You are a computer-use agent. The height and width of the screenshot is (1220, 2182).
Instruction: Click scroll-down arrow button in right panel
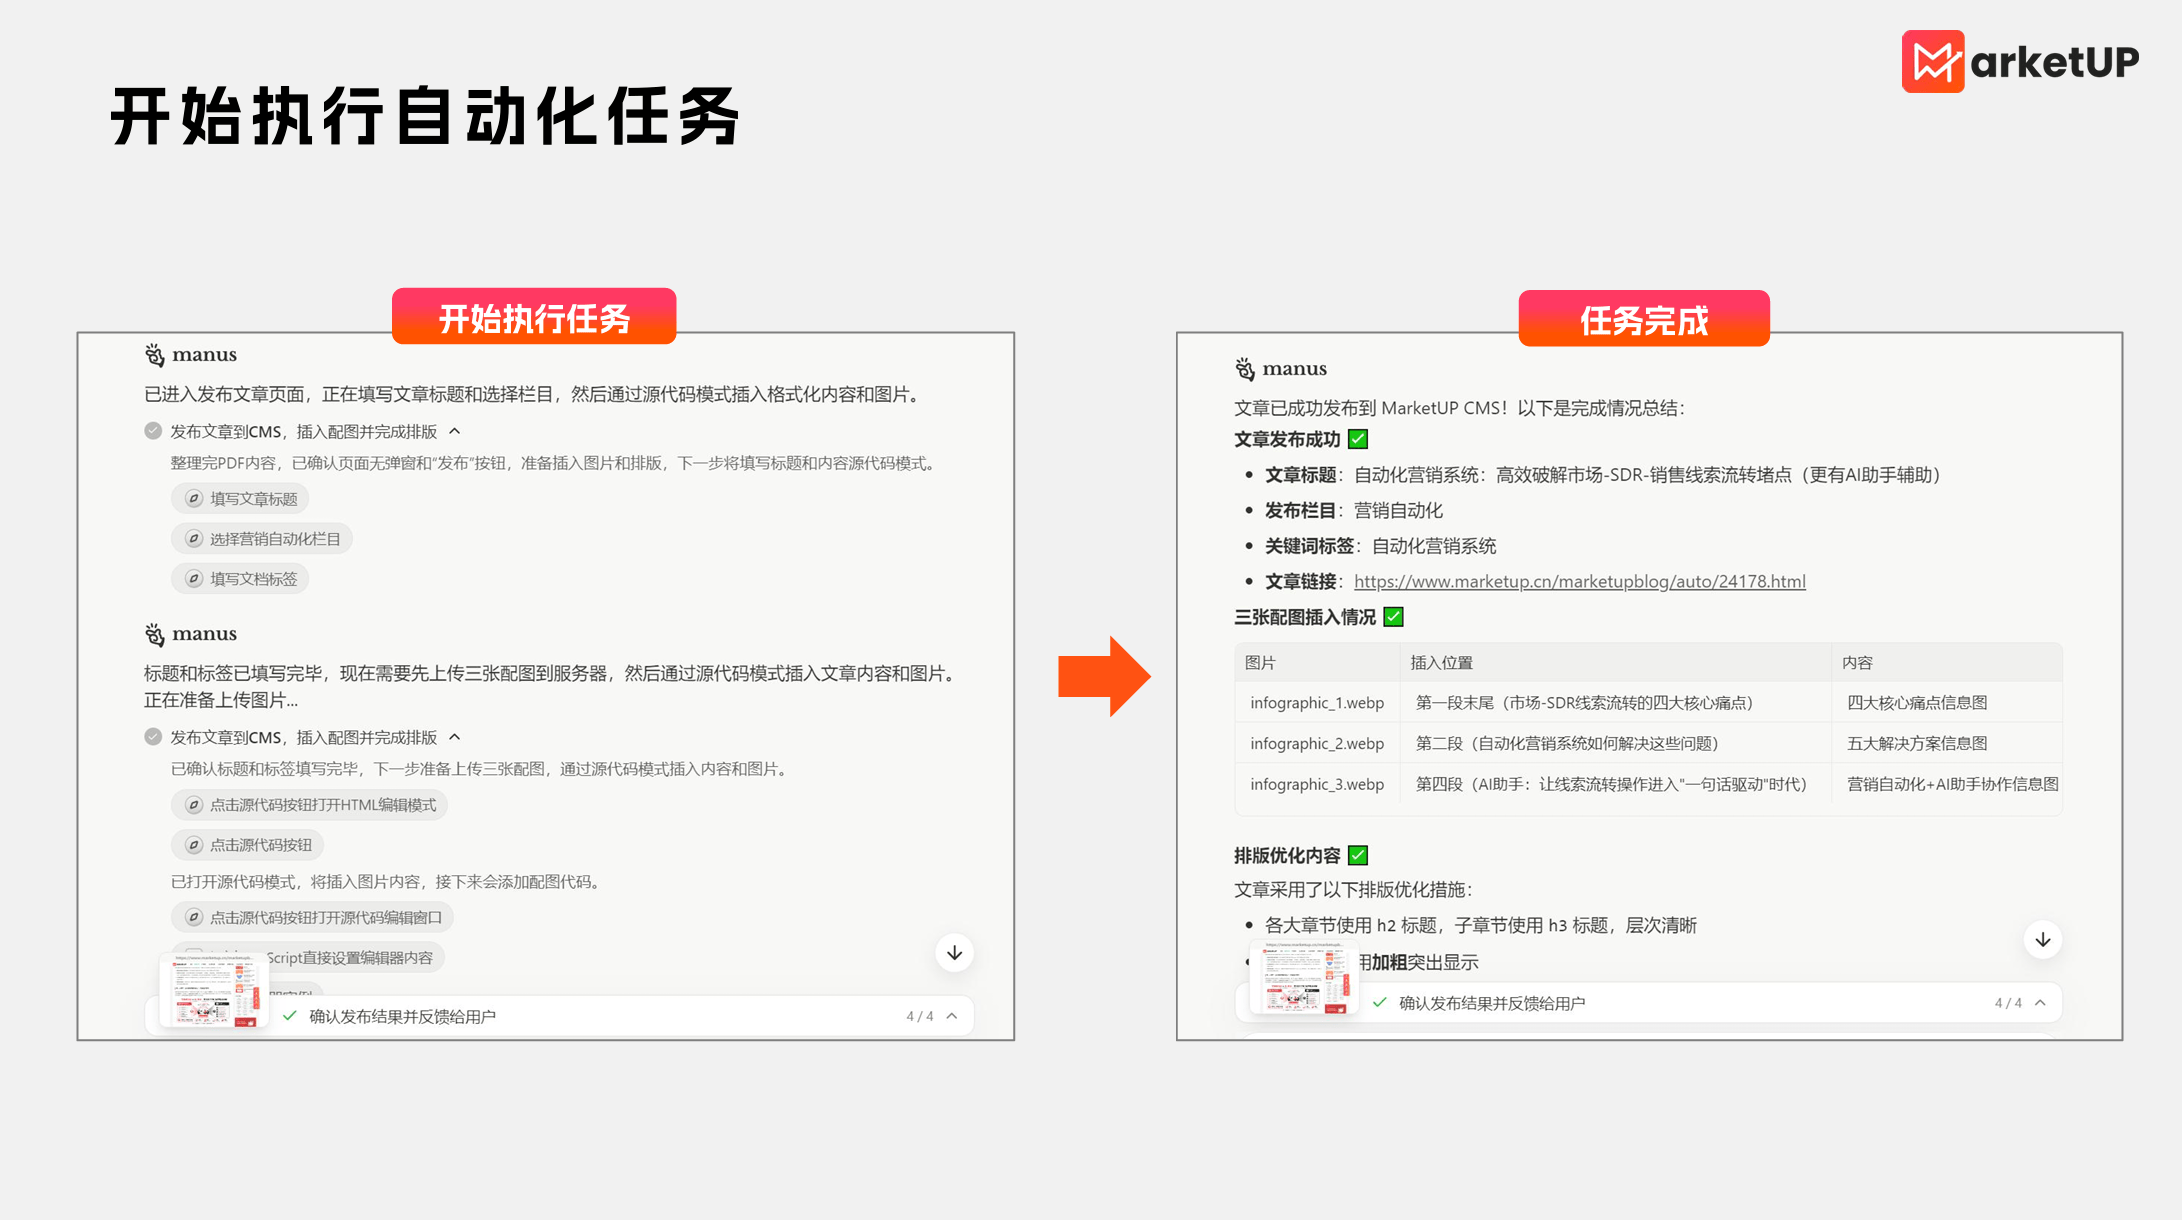point(2043,940)
